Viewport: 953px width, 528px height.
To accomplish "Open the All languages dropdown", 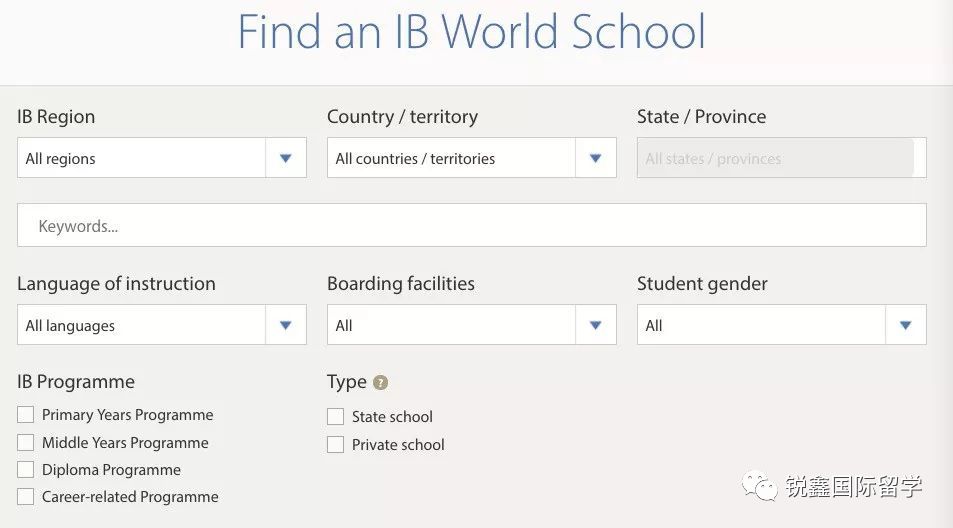I will (141, 325).
